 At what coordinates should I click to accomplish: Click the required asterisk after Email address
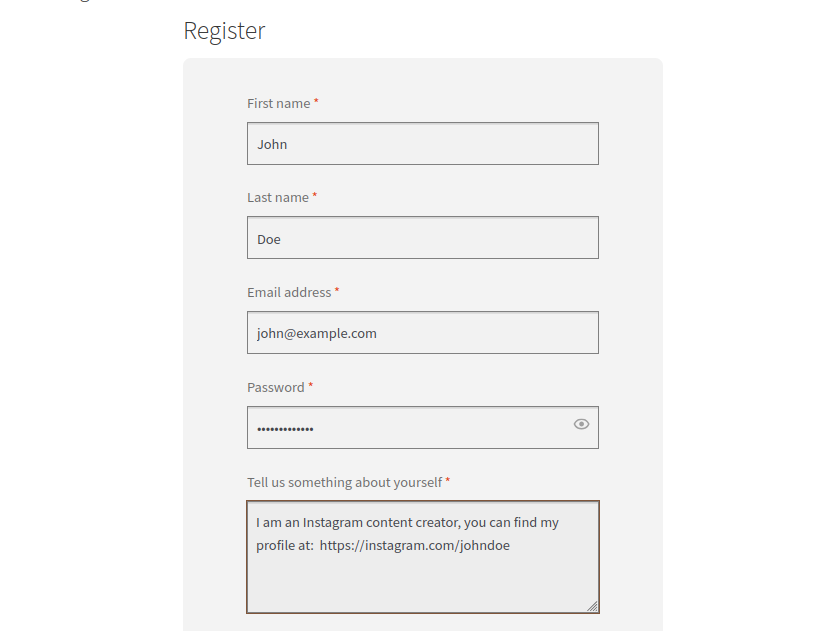click(x=337, y=290)
